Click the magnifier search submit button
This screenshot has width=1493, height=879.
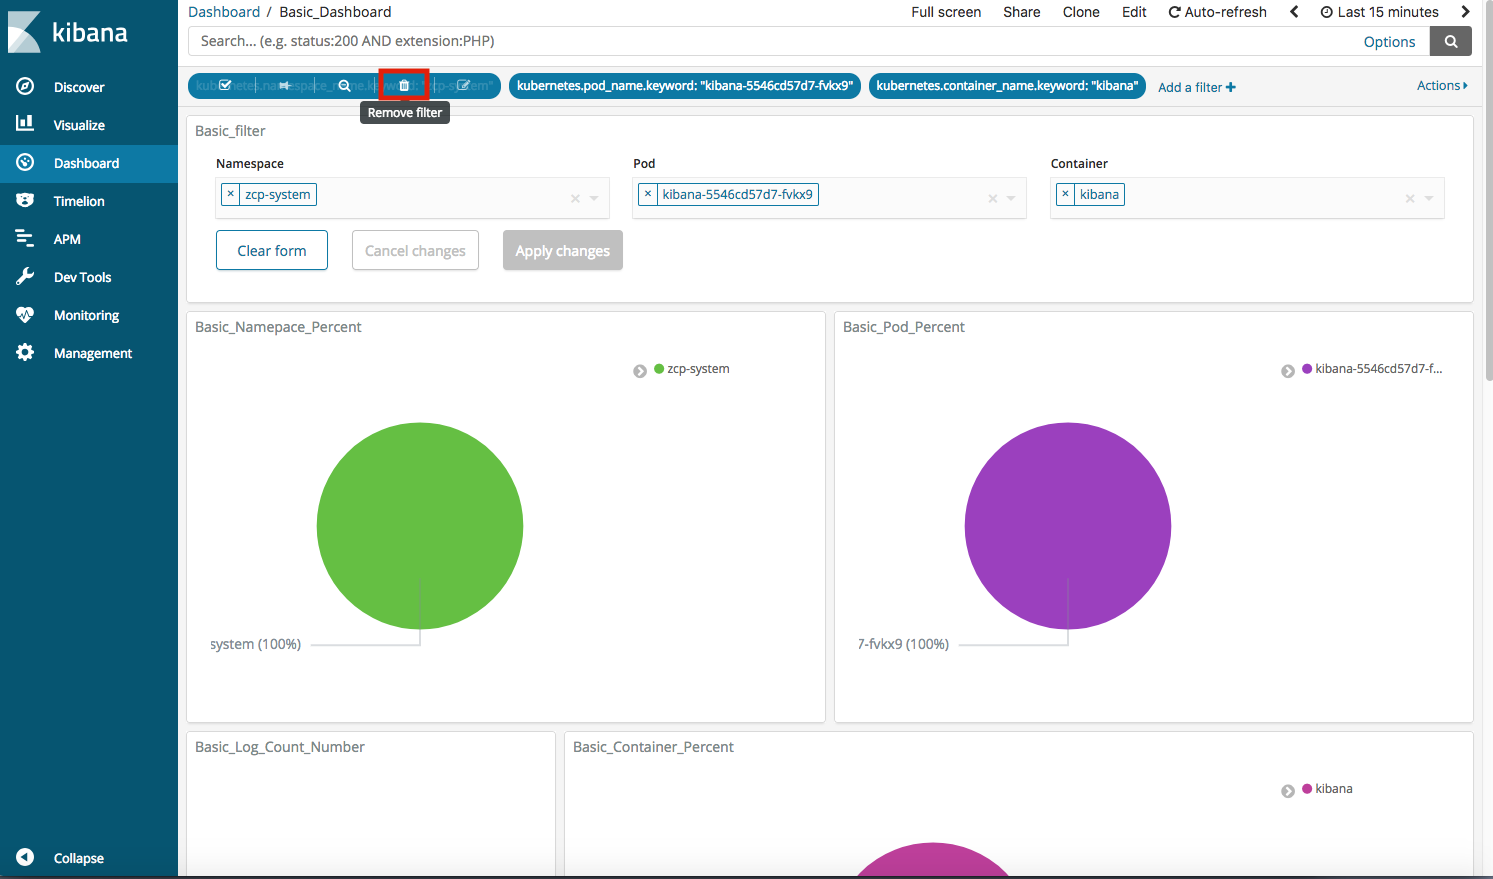(1451, 41)
